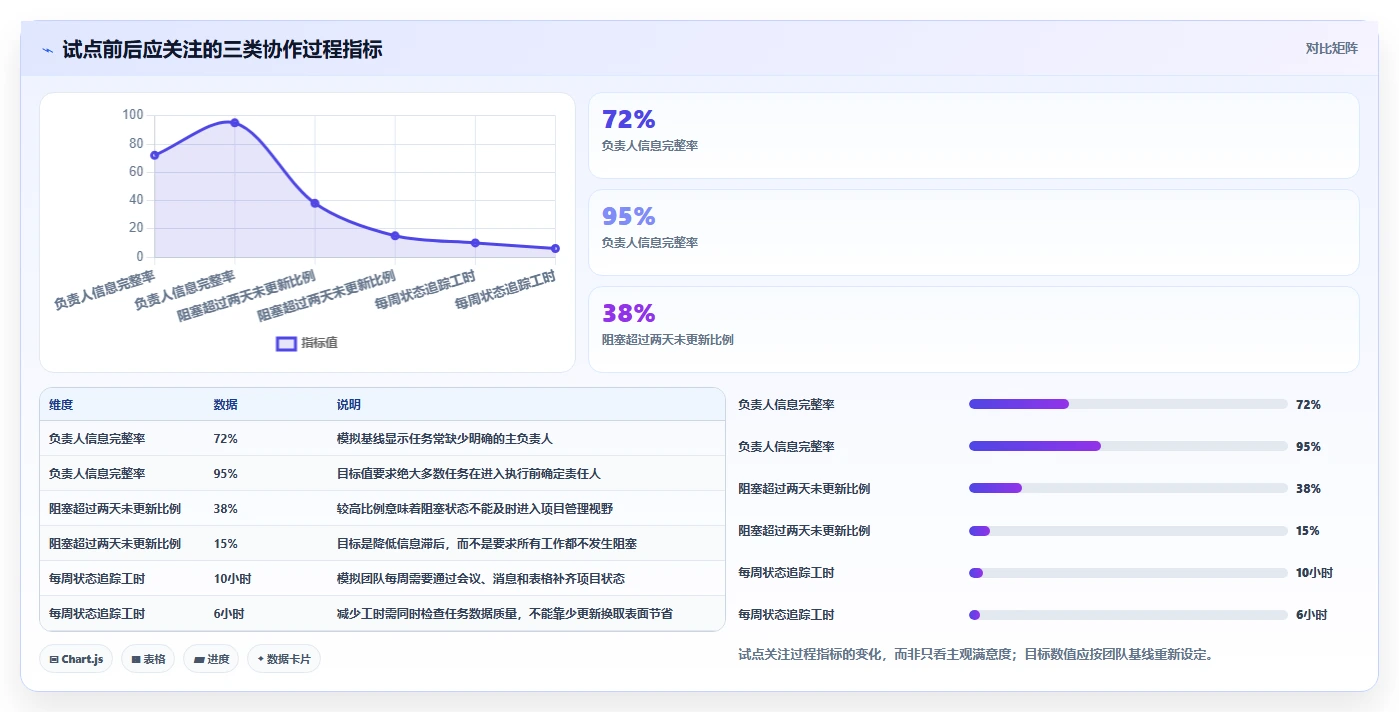This screenshot has height=712, width=1399.
Task: Select the table cell showing 95%
Action: tap(225, 474)
